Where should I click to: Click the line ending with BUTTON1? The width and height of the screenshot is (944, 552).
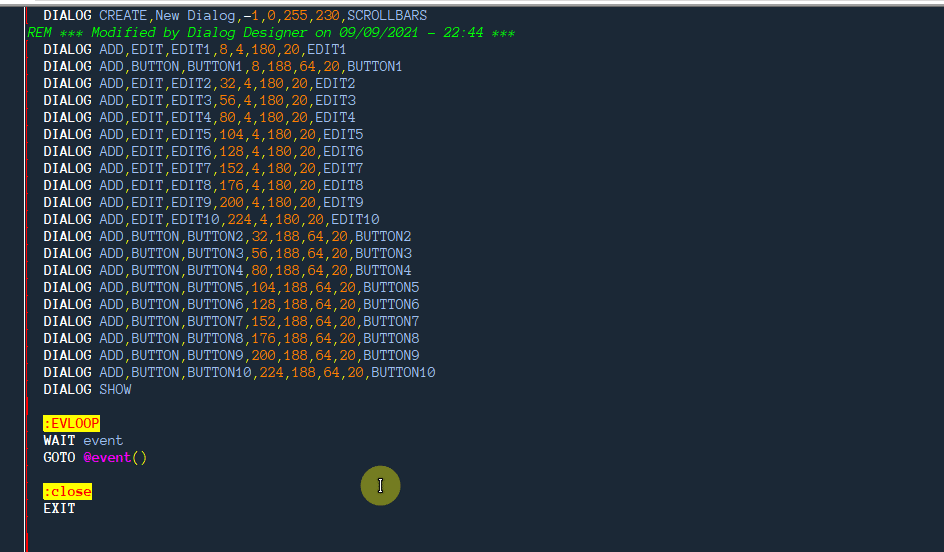(x=222, y=67)
